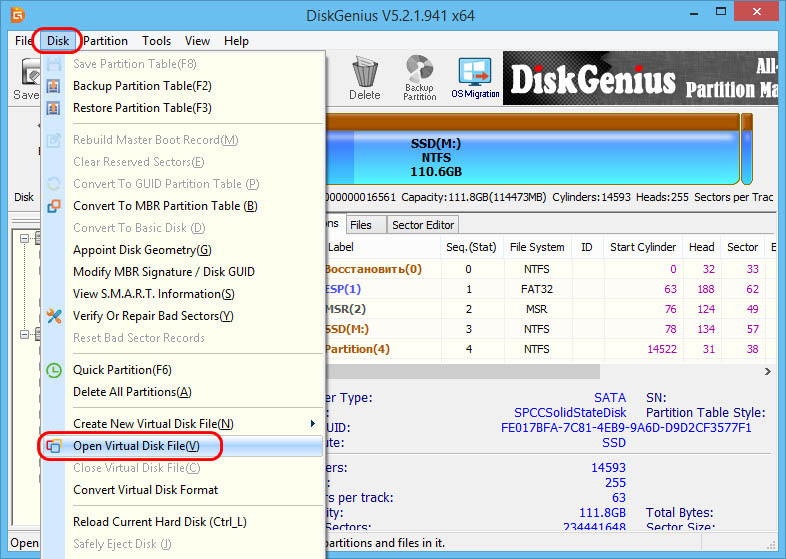The width and height of the screenshot is (786, 559).
Task: Click the ID column header
Action: [586, 247]
